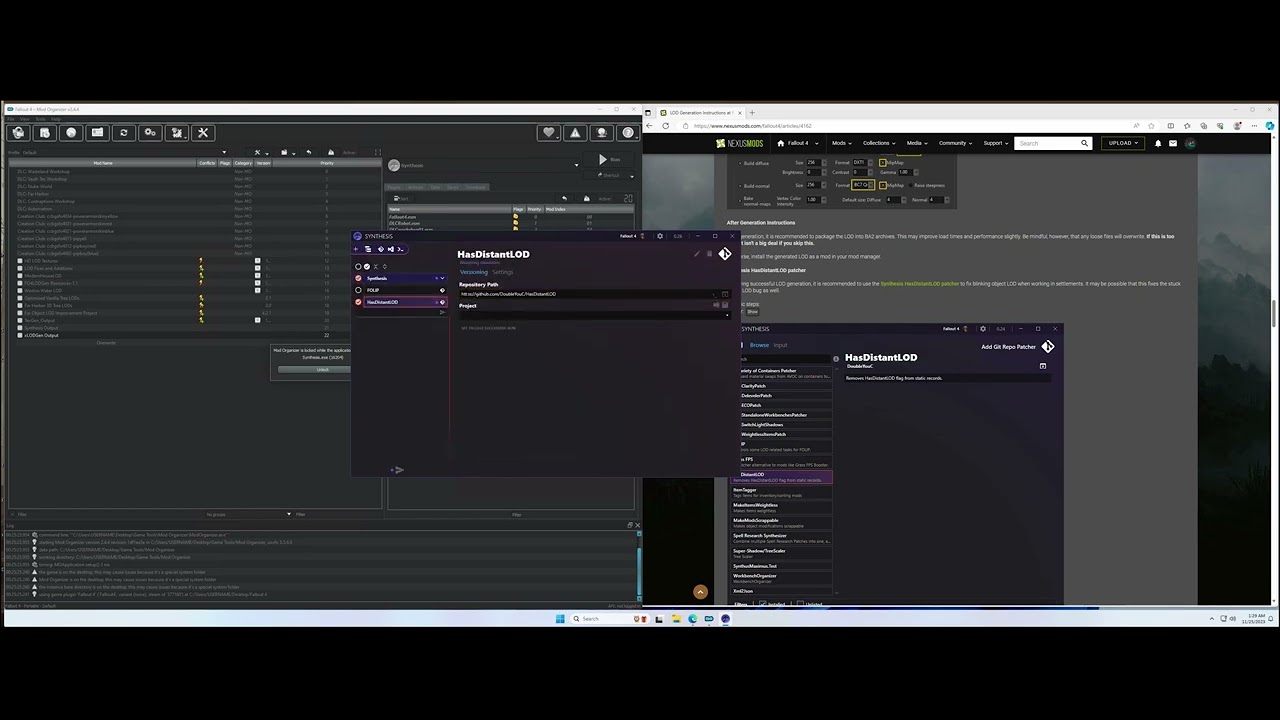Toggle Weston Water LOD mod checkbox
Image resolution: width=1280 pixels, height=720 pixels.
[x=20, y=291]
